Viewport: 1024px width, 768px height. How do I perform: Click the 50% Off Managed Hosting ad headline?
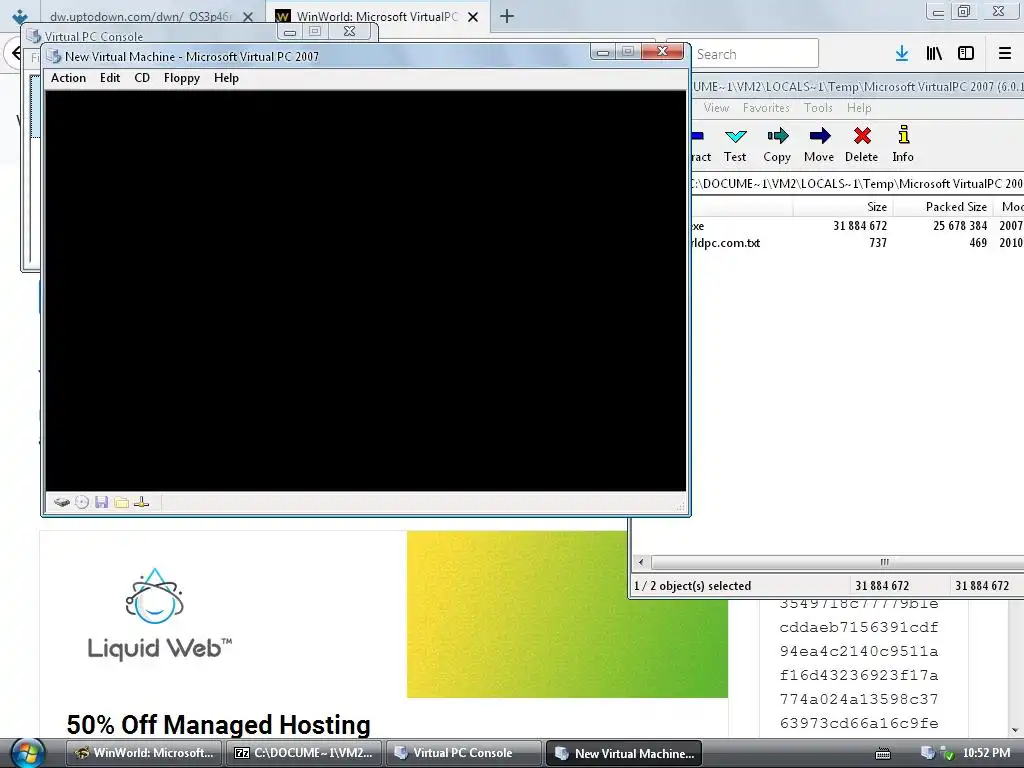[218, 725]
